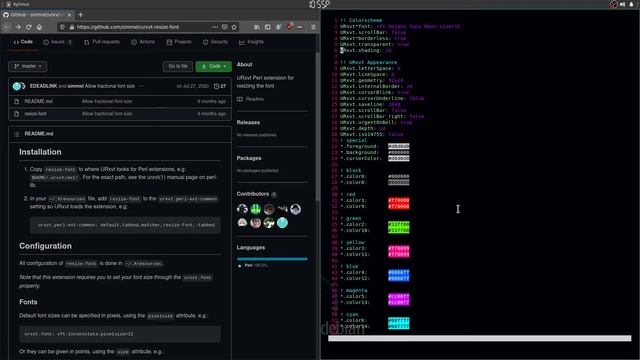Show Firefox sidebars

point(268,27)
